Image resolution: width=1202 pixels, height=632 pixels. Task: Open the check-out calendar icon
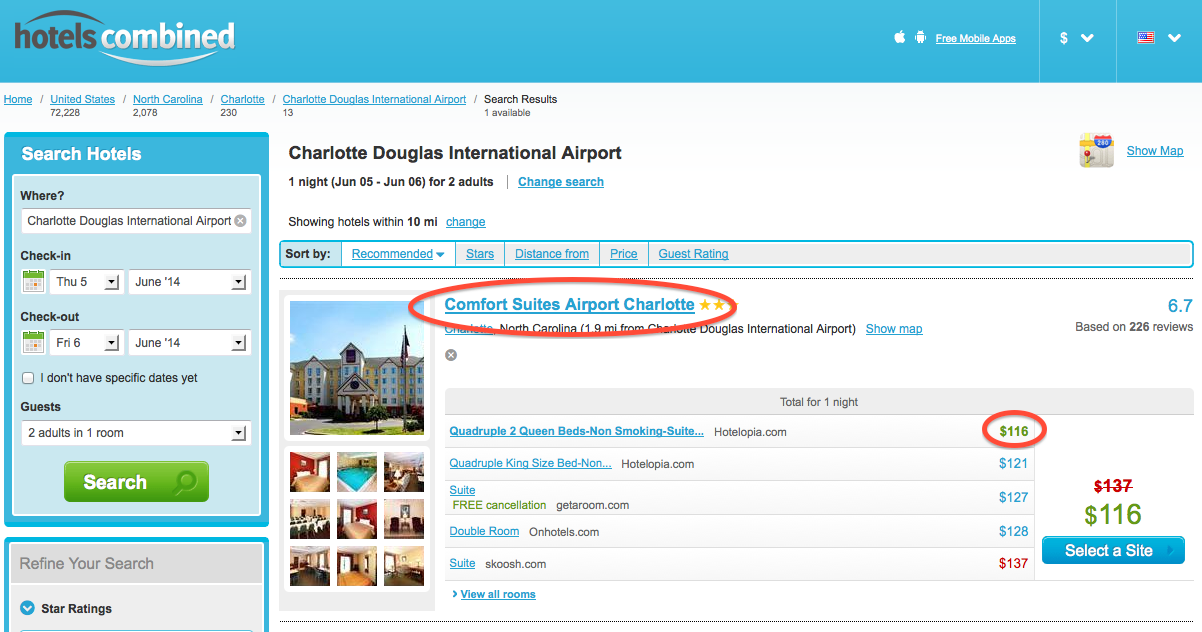click(x=33, y=343)
